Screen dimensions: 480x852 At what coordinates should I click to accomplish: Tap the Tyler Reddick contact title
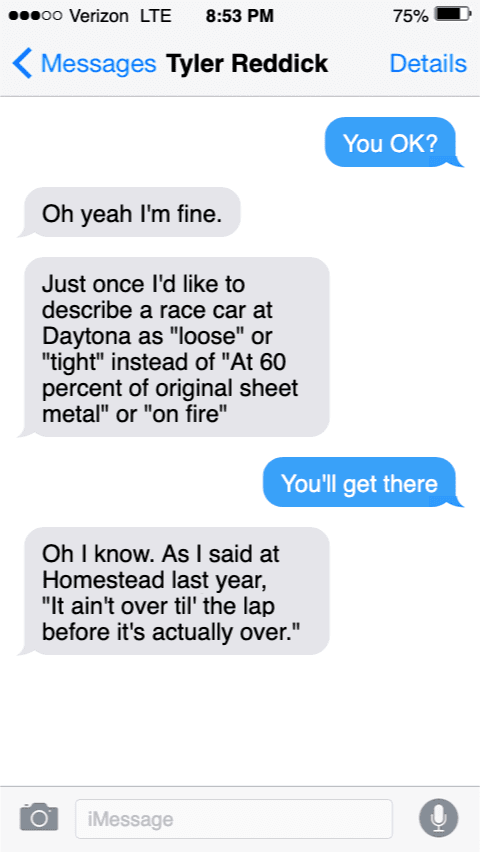point(247,64)
